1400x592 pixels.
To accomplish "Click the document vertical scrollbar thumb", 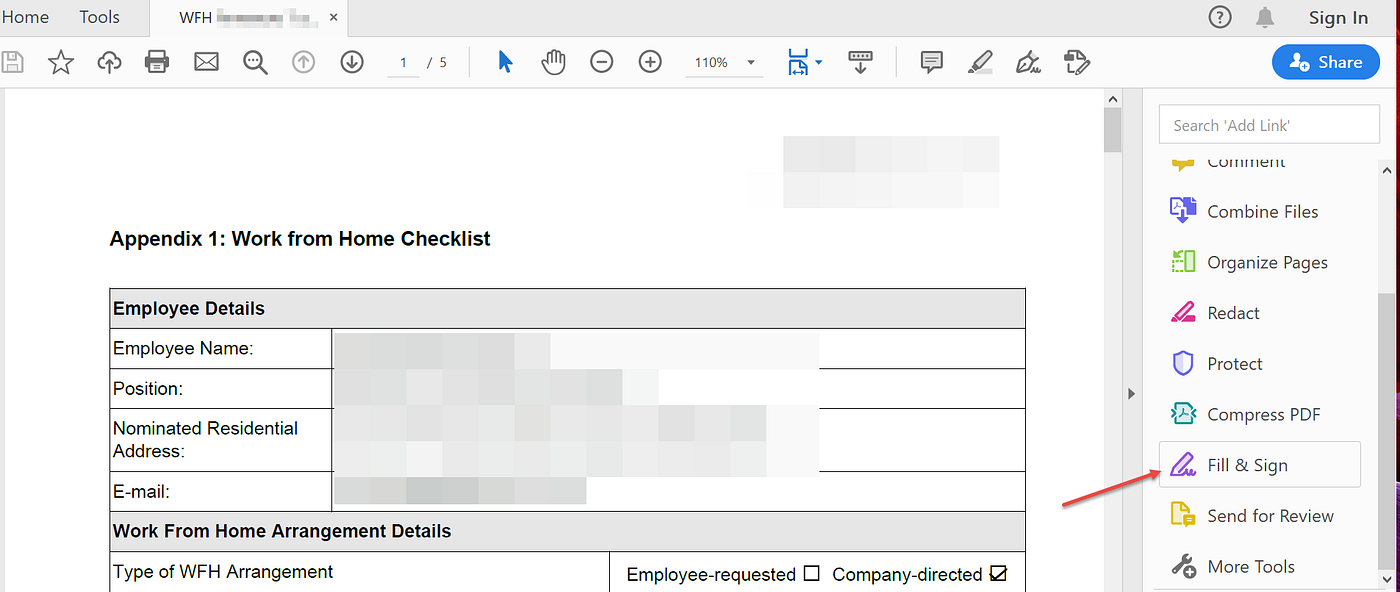I will [1112, 128].
